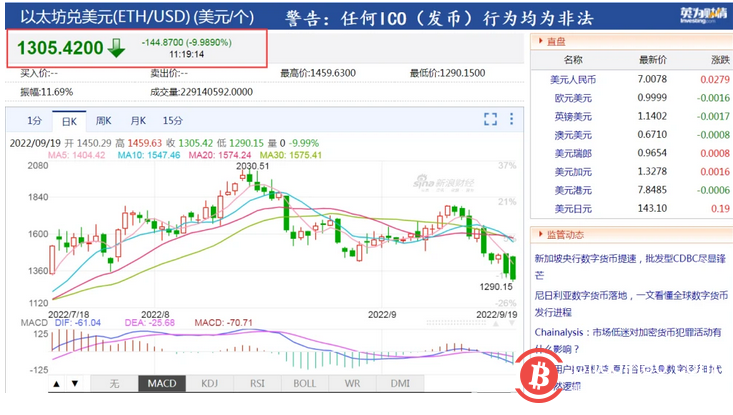The width and height of the screenshot is (733, 415).
Task: Open the 英镑美元 quote link
Action: [x=573, y=116]
